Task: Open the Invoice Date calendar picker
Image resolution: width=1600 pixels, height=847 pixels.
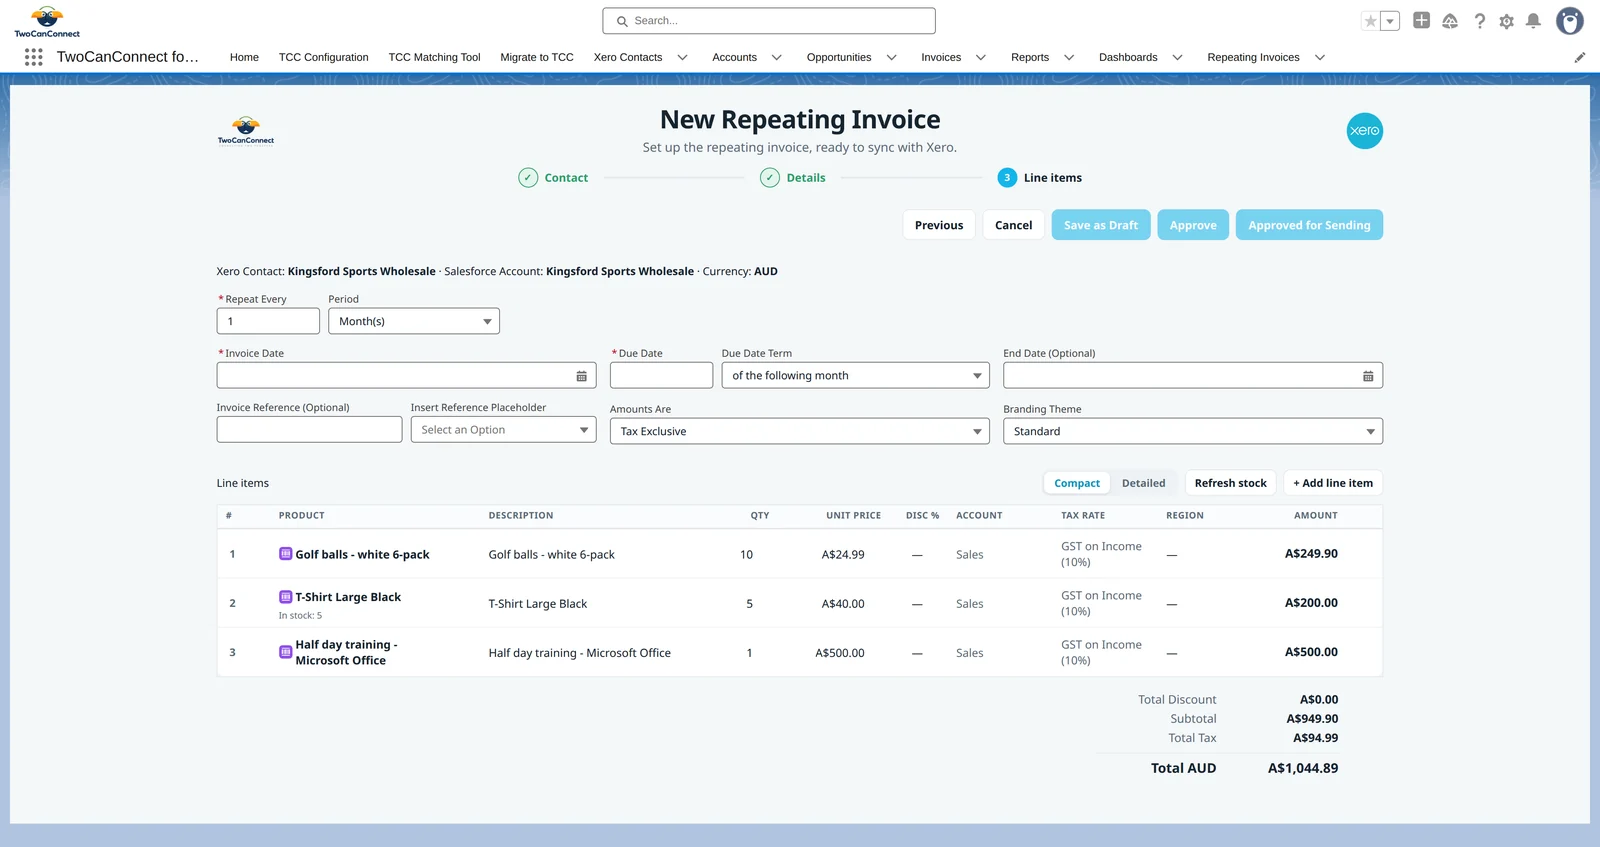Action: click(581, 376)
